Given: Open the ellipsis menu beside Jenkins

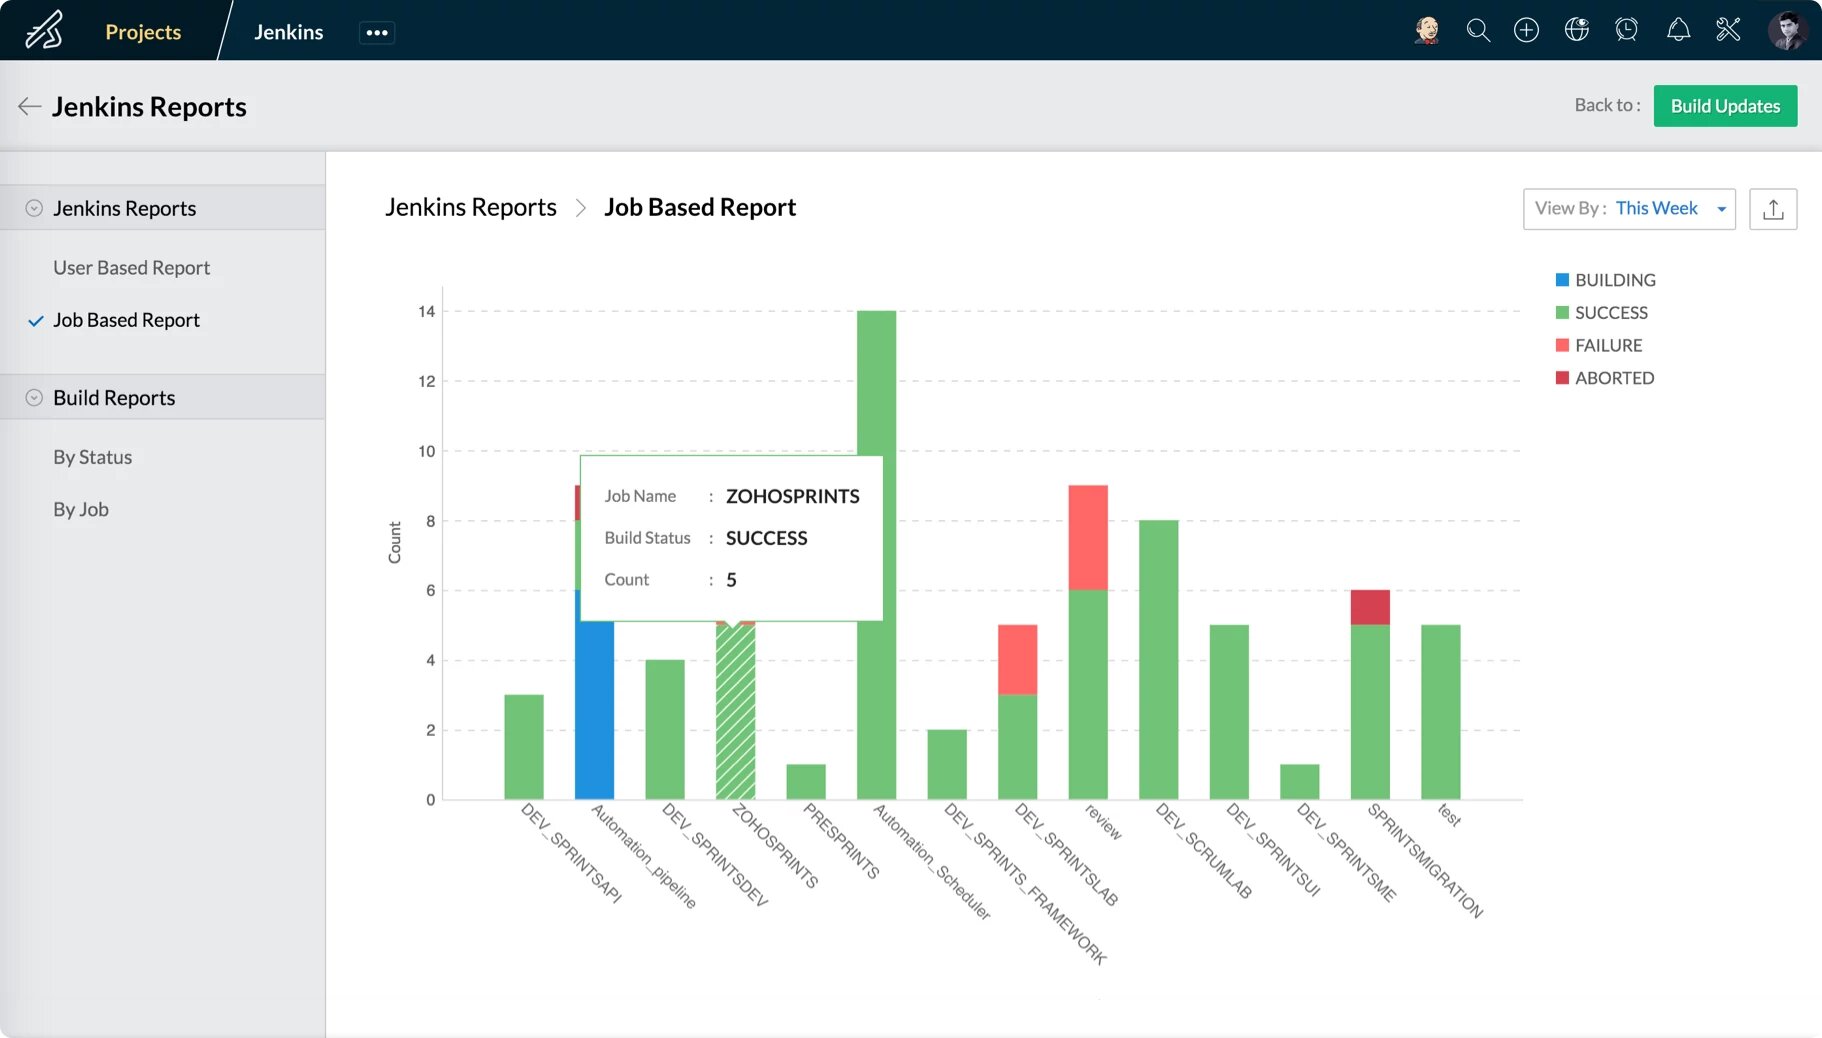Looking at the screenshot, I should click(377, 32).
